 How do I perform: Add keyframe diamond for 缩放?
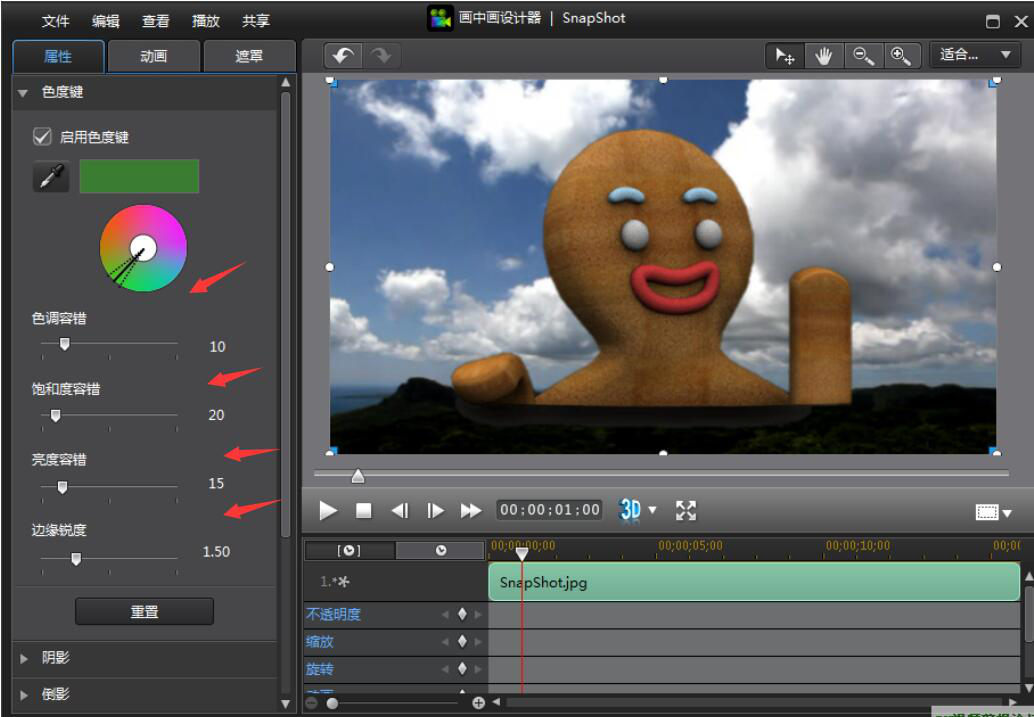(462, 641)
